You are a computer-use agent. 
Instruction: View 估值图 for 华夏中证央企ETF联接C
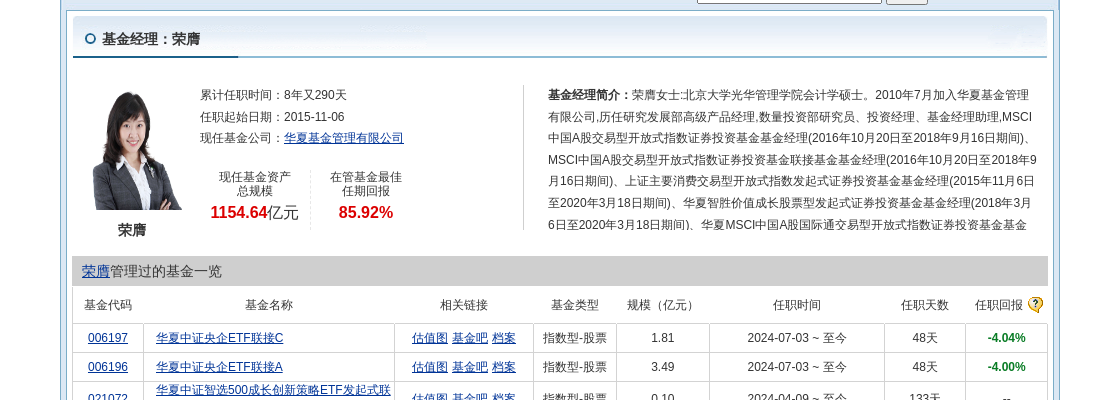[x=429, y=338]
